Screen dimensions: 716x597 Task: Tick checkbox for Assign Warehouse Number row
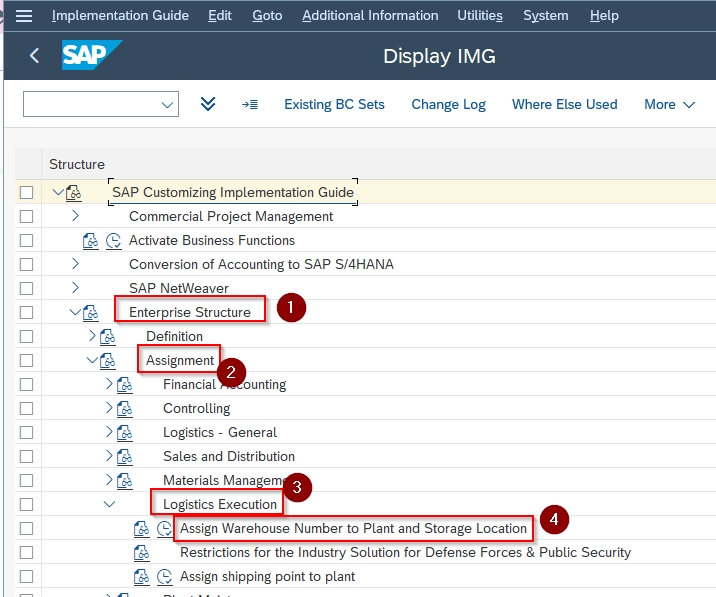point(26,528)
